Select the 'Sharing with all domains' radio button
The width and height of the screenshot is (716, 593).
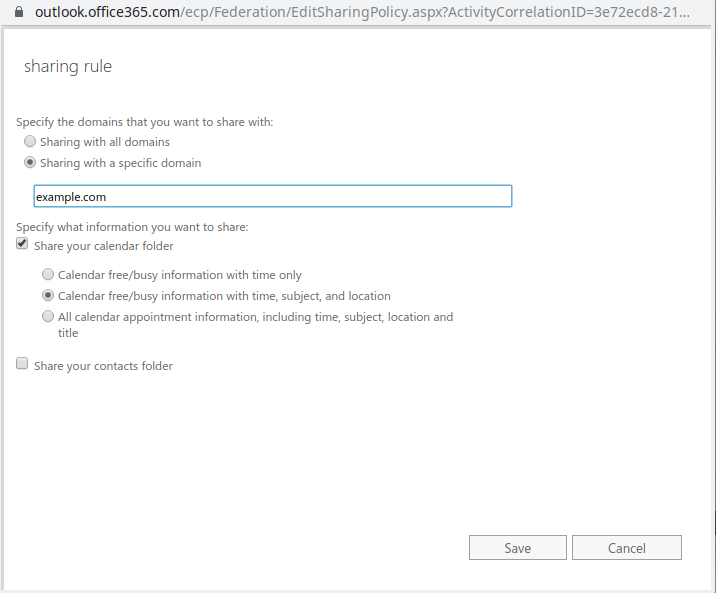(x=30, y=142)
